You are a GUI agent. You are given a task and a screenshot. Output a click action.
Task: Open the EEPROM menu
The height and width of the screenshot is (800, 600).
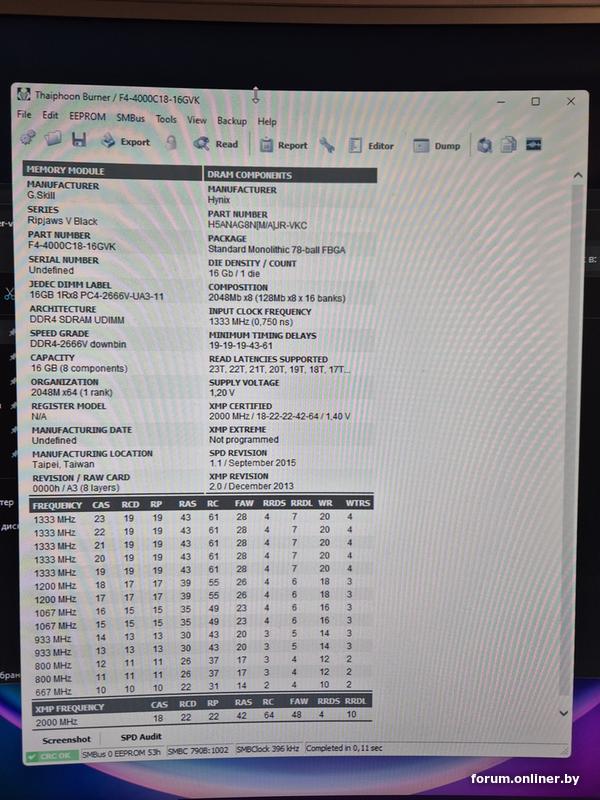click(x=87, y=116)
